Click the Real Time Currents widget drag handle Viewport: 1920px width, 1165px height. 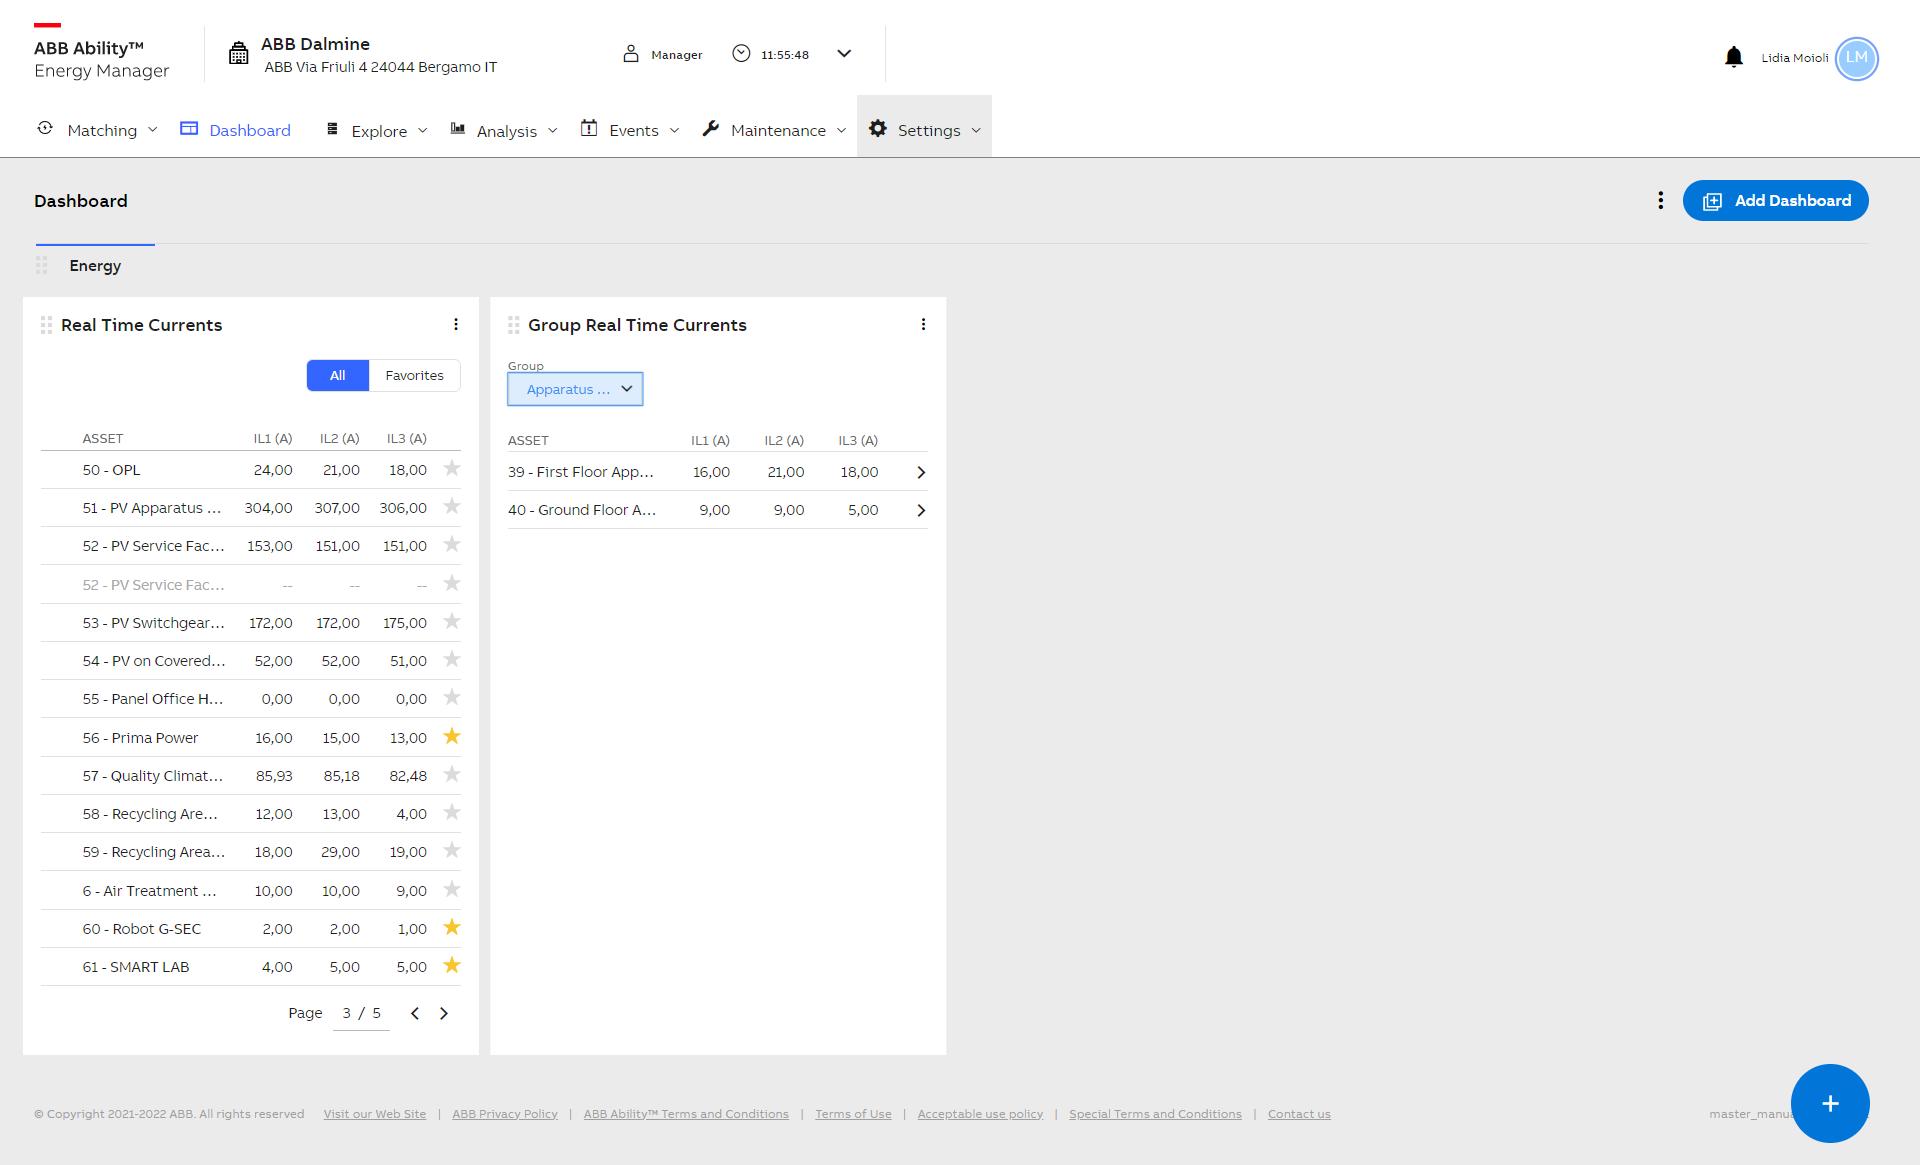pyautogui.click(x=46, y=325)
